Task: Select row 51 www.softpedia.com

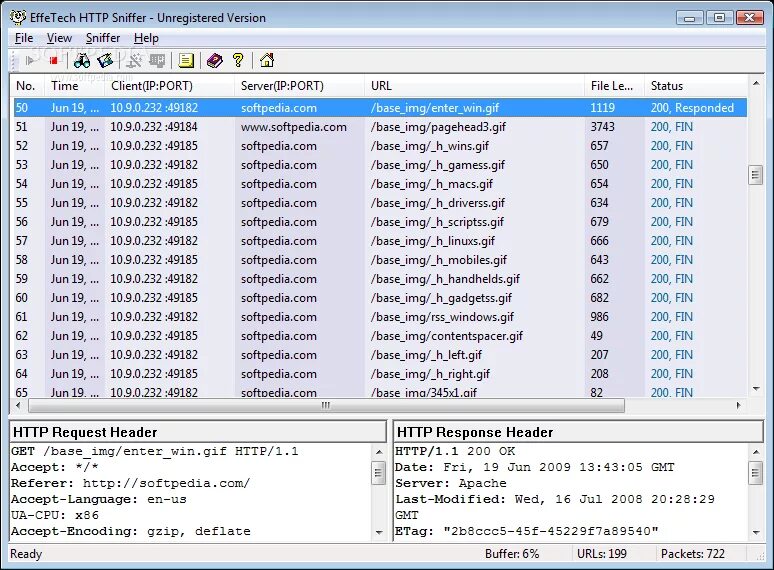Action: point(380,127)
